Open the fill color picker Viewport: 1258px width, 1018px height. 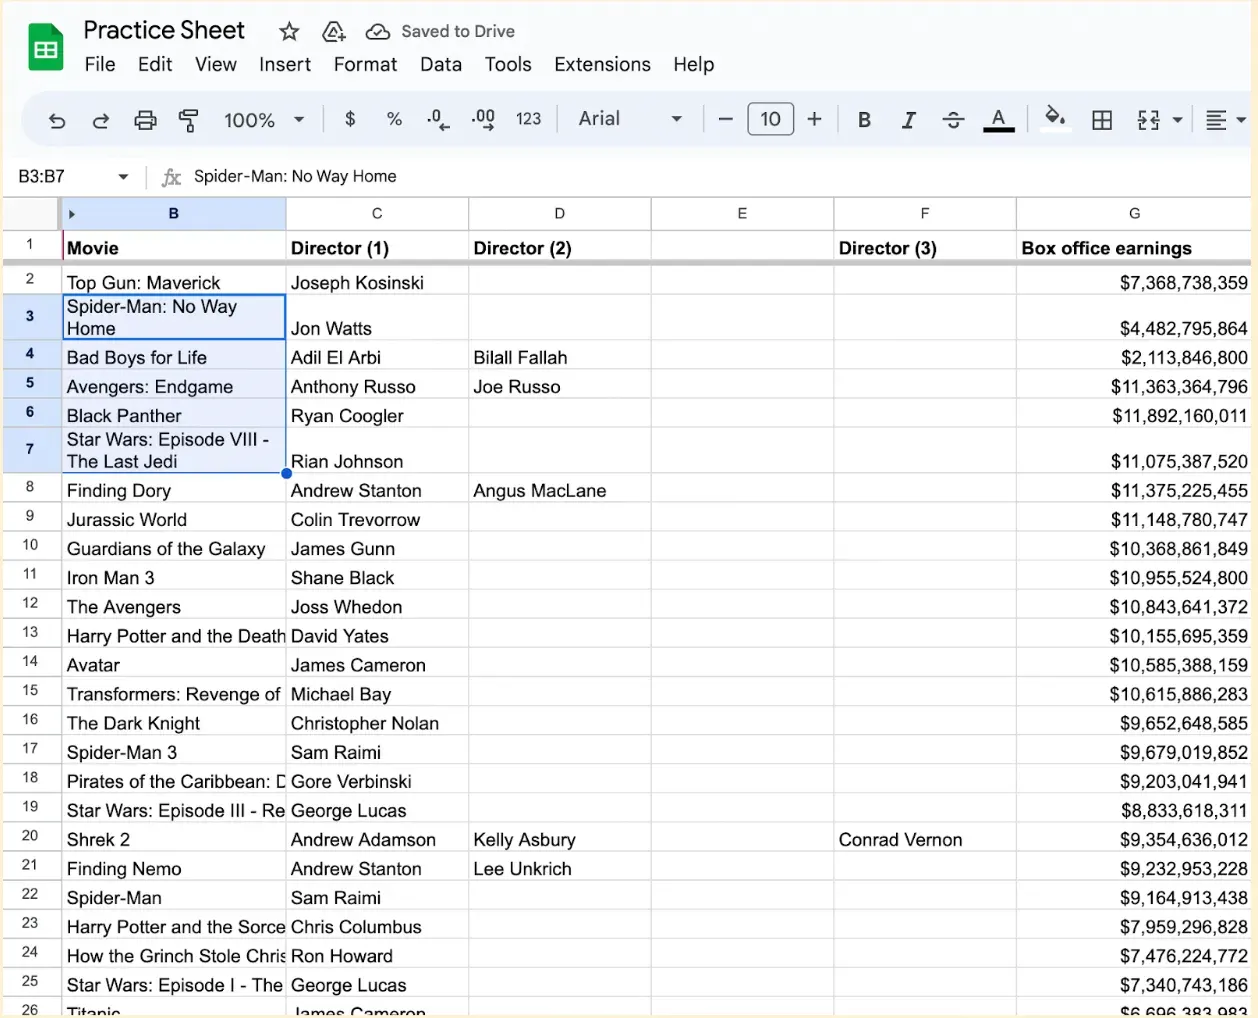(x=1055, y=119)
